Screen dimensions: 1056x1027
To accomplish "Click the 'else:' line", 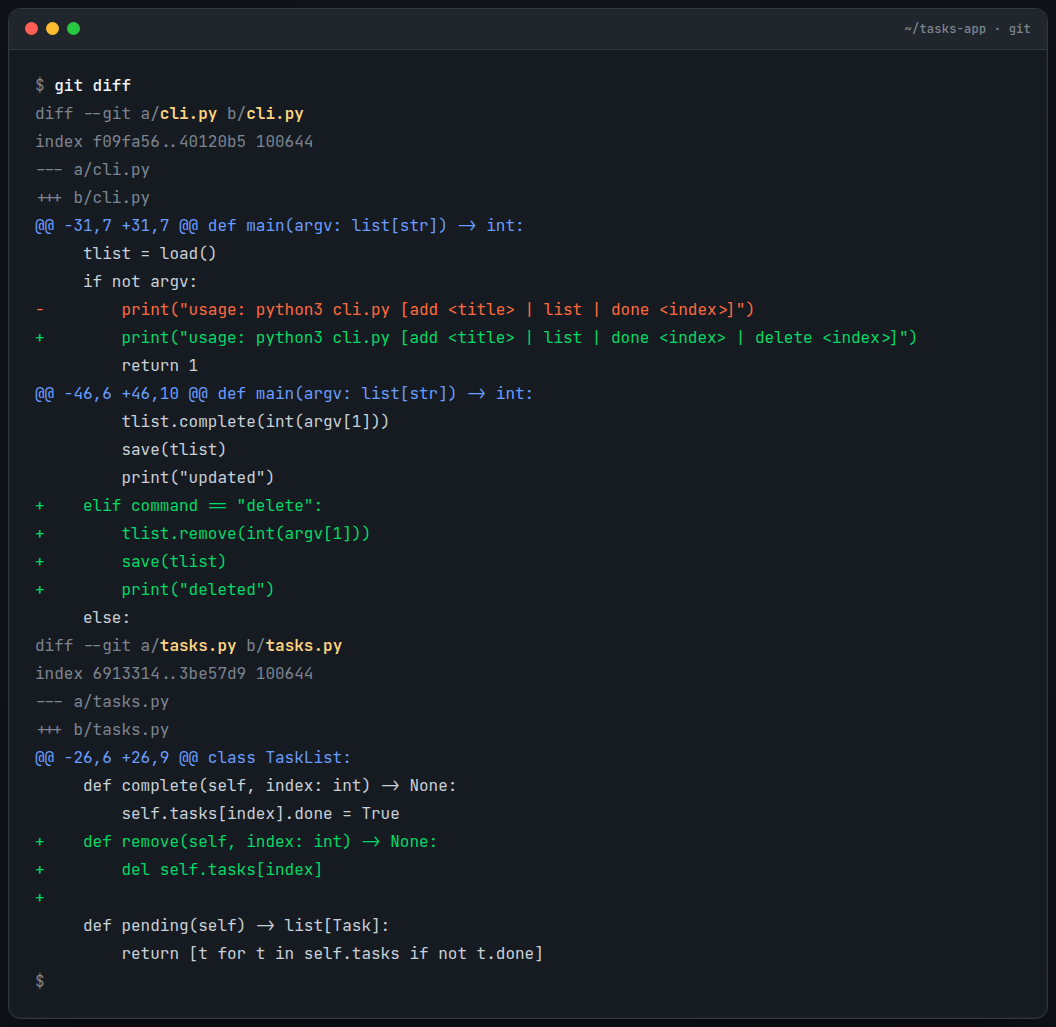I will point(106,618).
